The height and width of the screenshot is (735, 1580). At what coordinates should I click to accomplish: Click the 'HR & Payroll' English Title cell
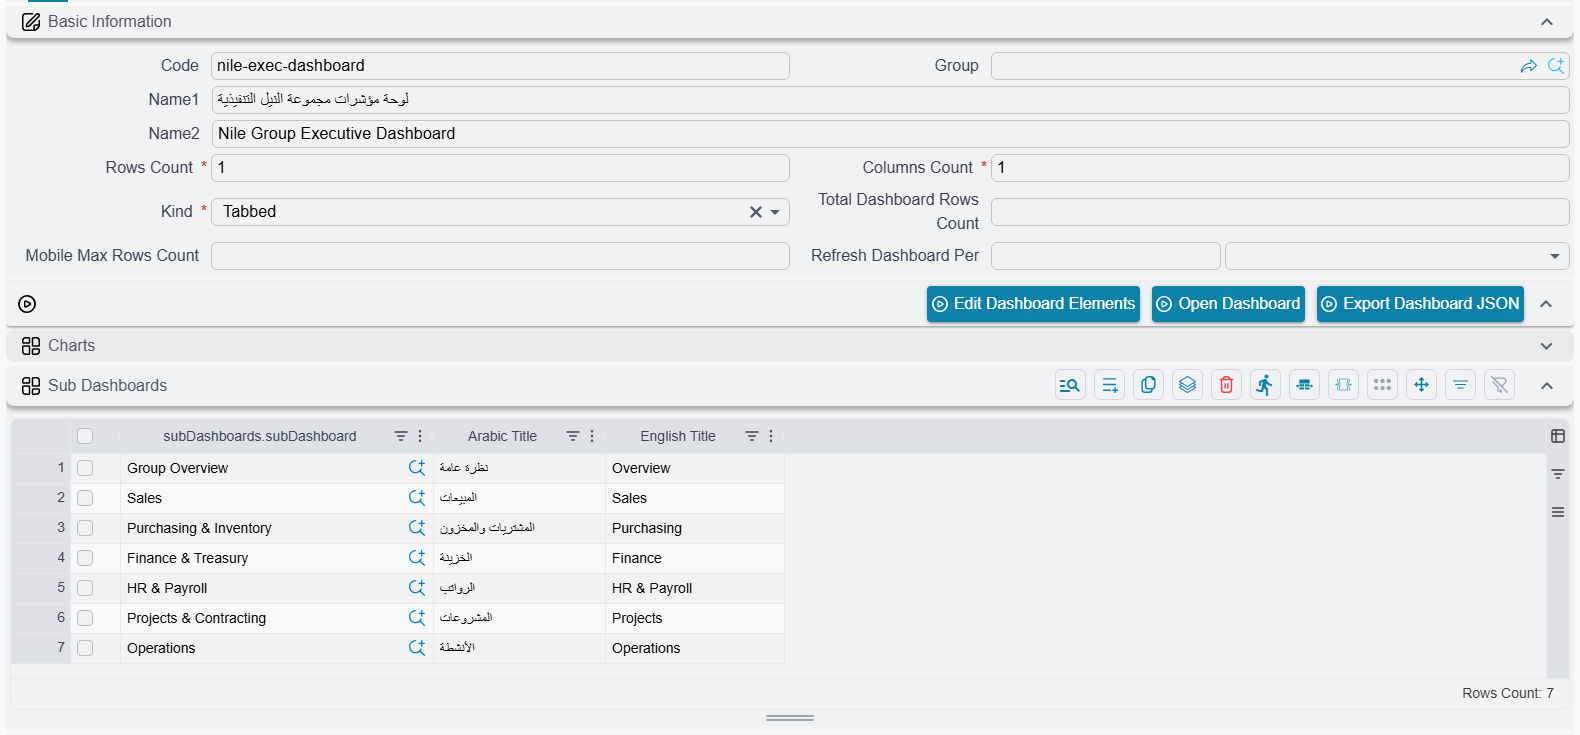(x=695, y=588)
